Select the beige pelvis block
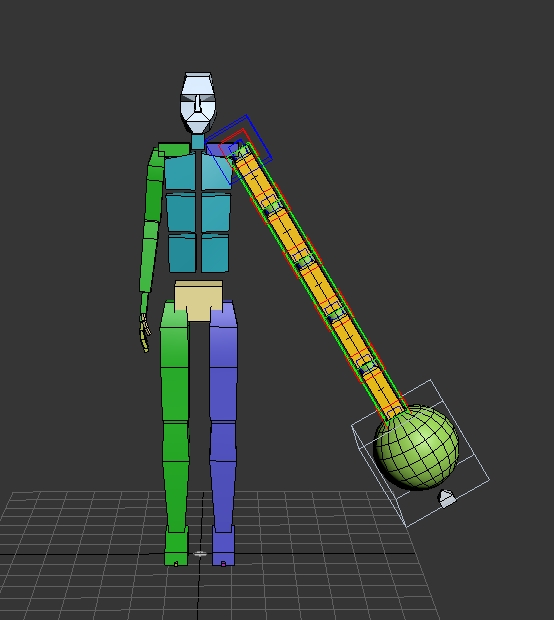Screen dimensions: 554x620 pos(199,301)
